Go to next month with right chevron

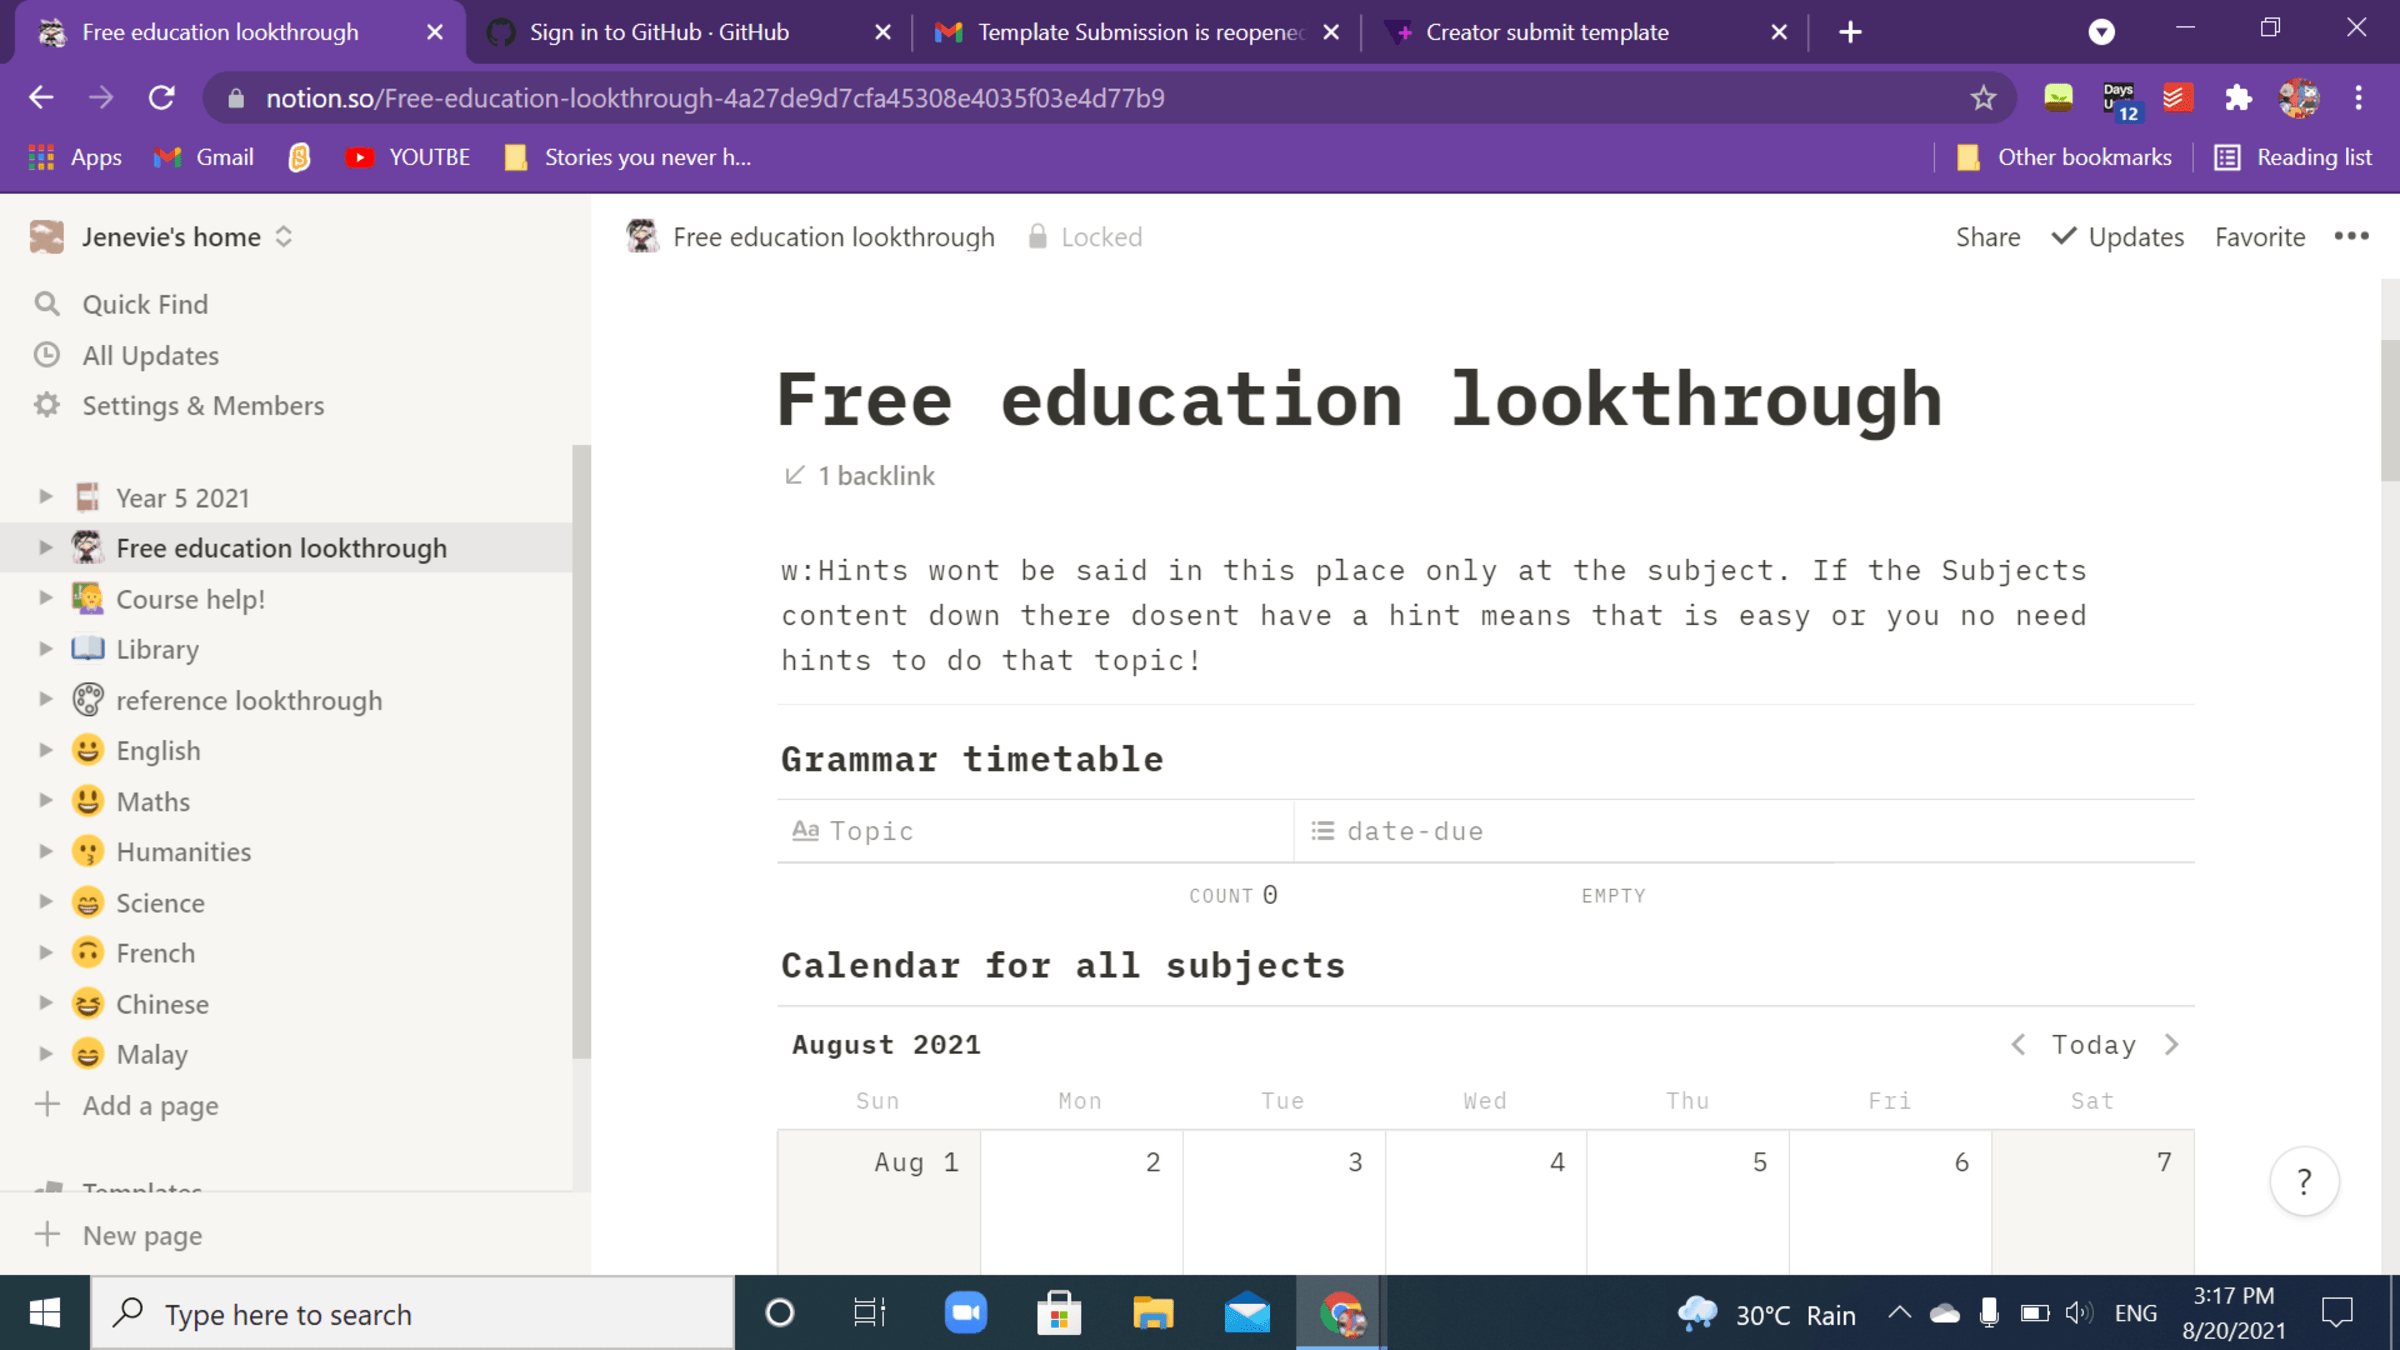click(x=2172, y=1044)
